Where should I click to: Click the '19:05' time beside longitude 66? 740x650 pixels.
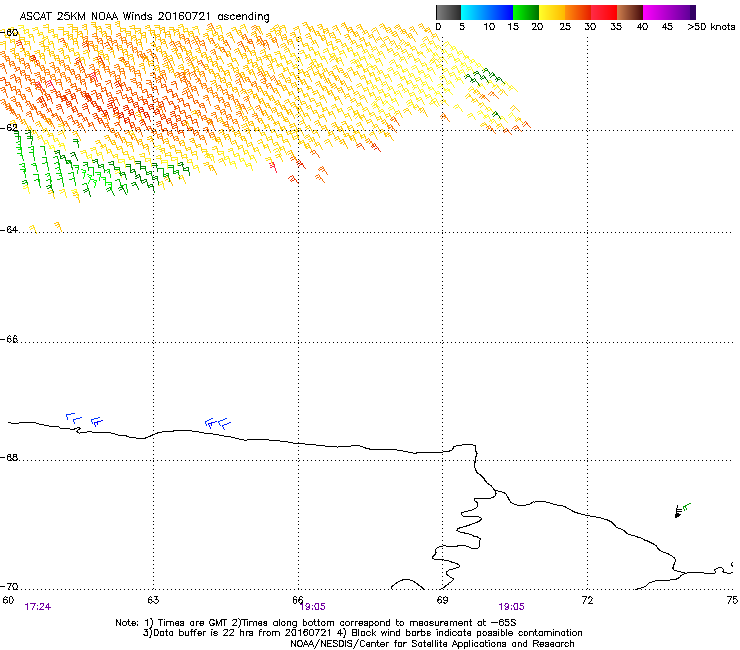[312, 607]
